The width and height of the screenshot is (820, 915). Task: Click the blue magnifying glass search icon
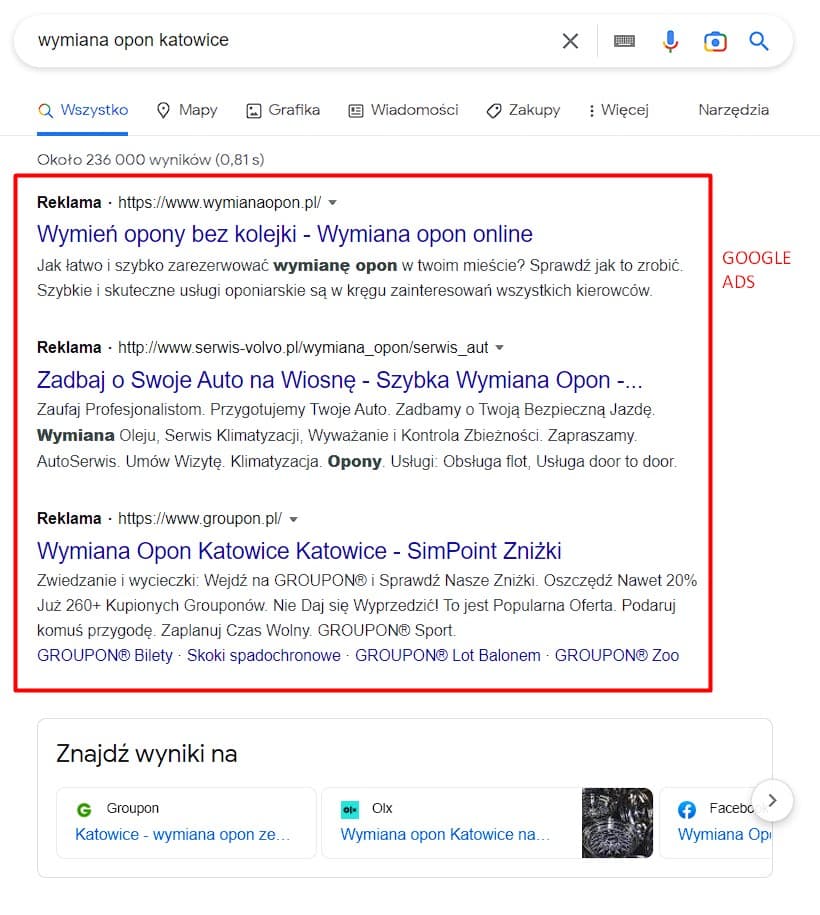click(x=759, y=41)
